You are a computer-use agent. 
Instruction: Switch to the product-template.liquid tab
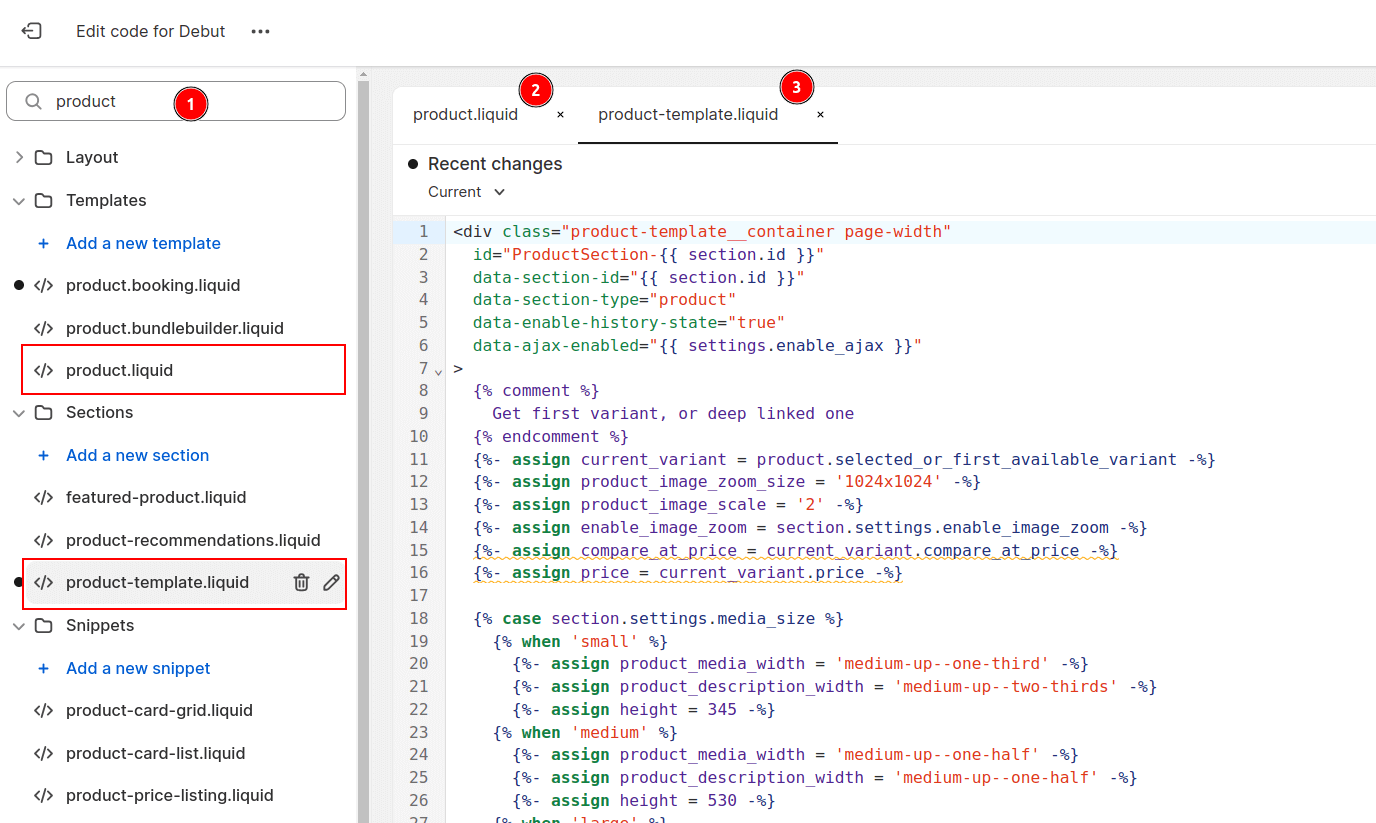(688, 114)
